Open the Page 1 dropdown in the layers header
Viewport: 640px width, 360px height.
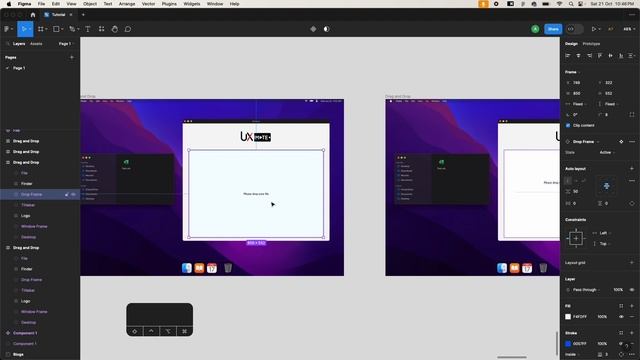click(x=66, y=44)
